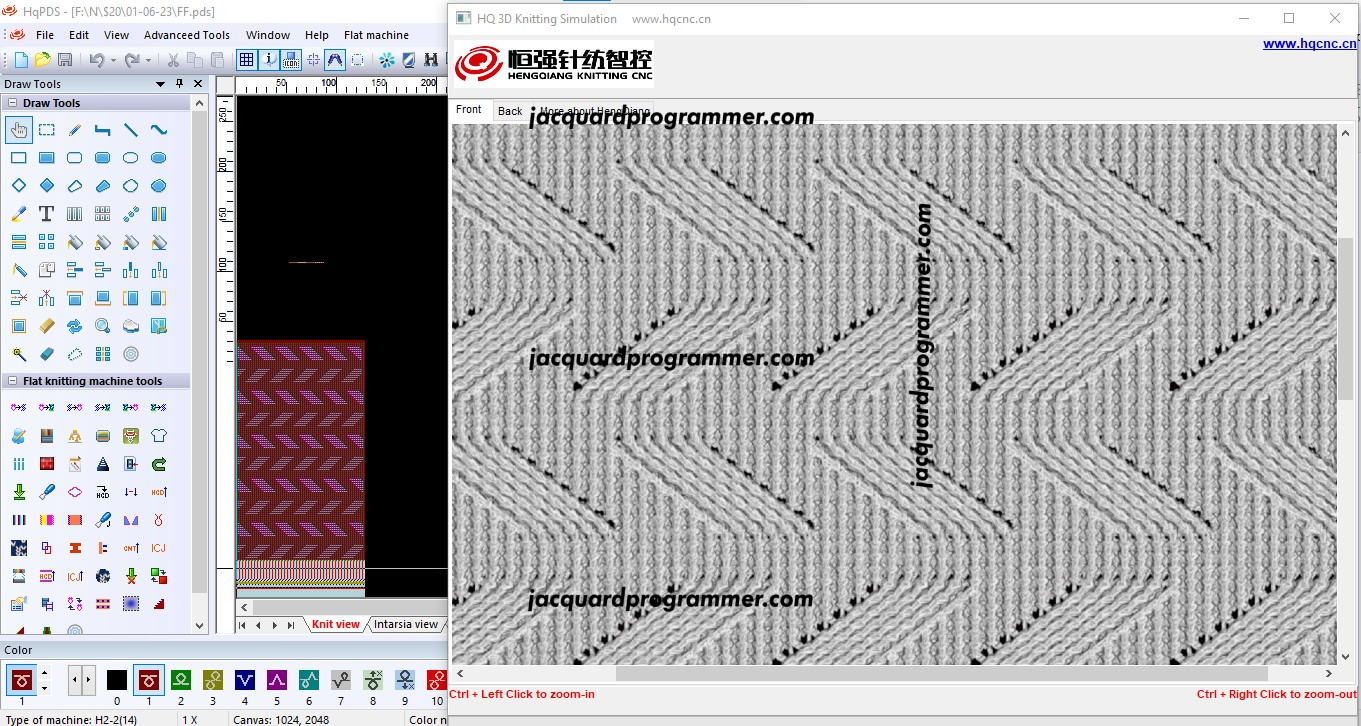The height and width of the screenshot is (726, 1361).
Task: Open the Edit menu
Action: (79, 35)
